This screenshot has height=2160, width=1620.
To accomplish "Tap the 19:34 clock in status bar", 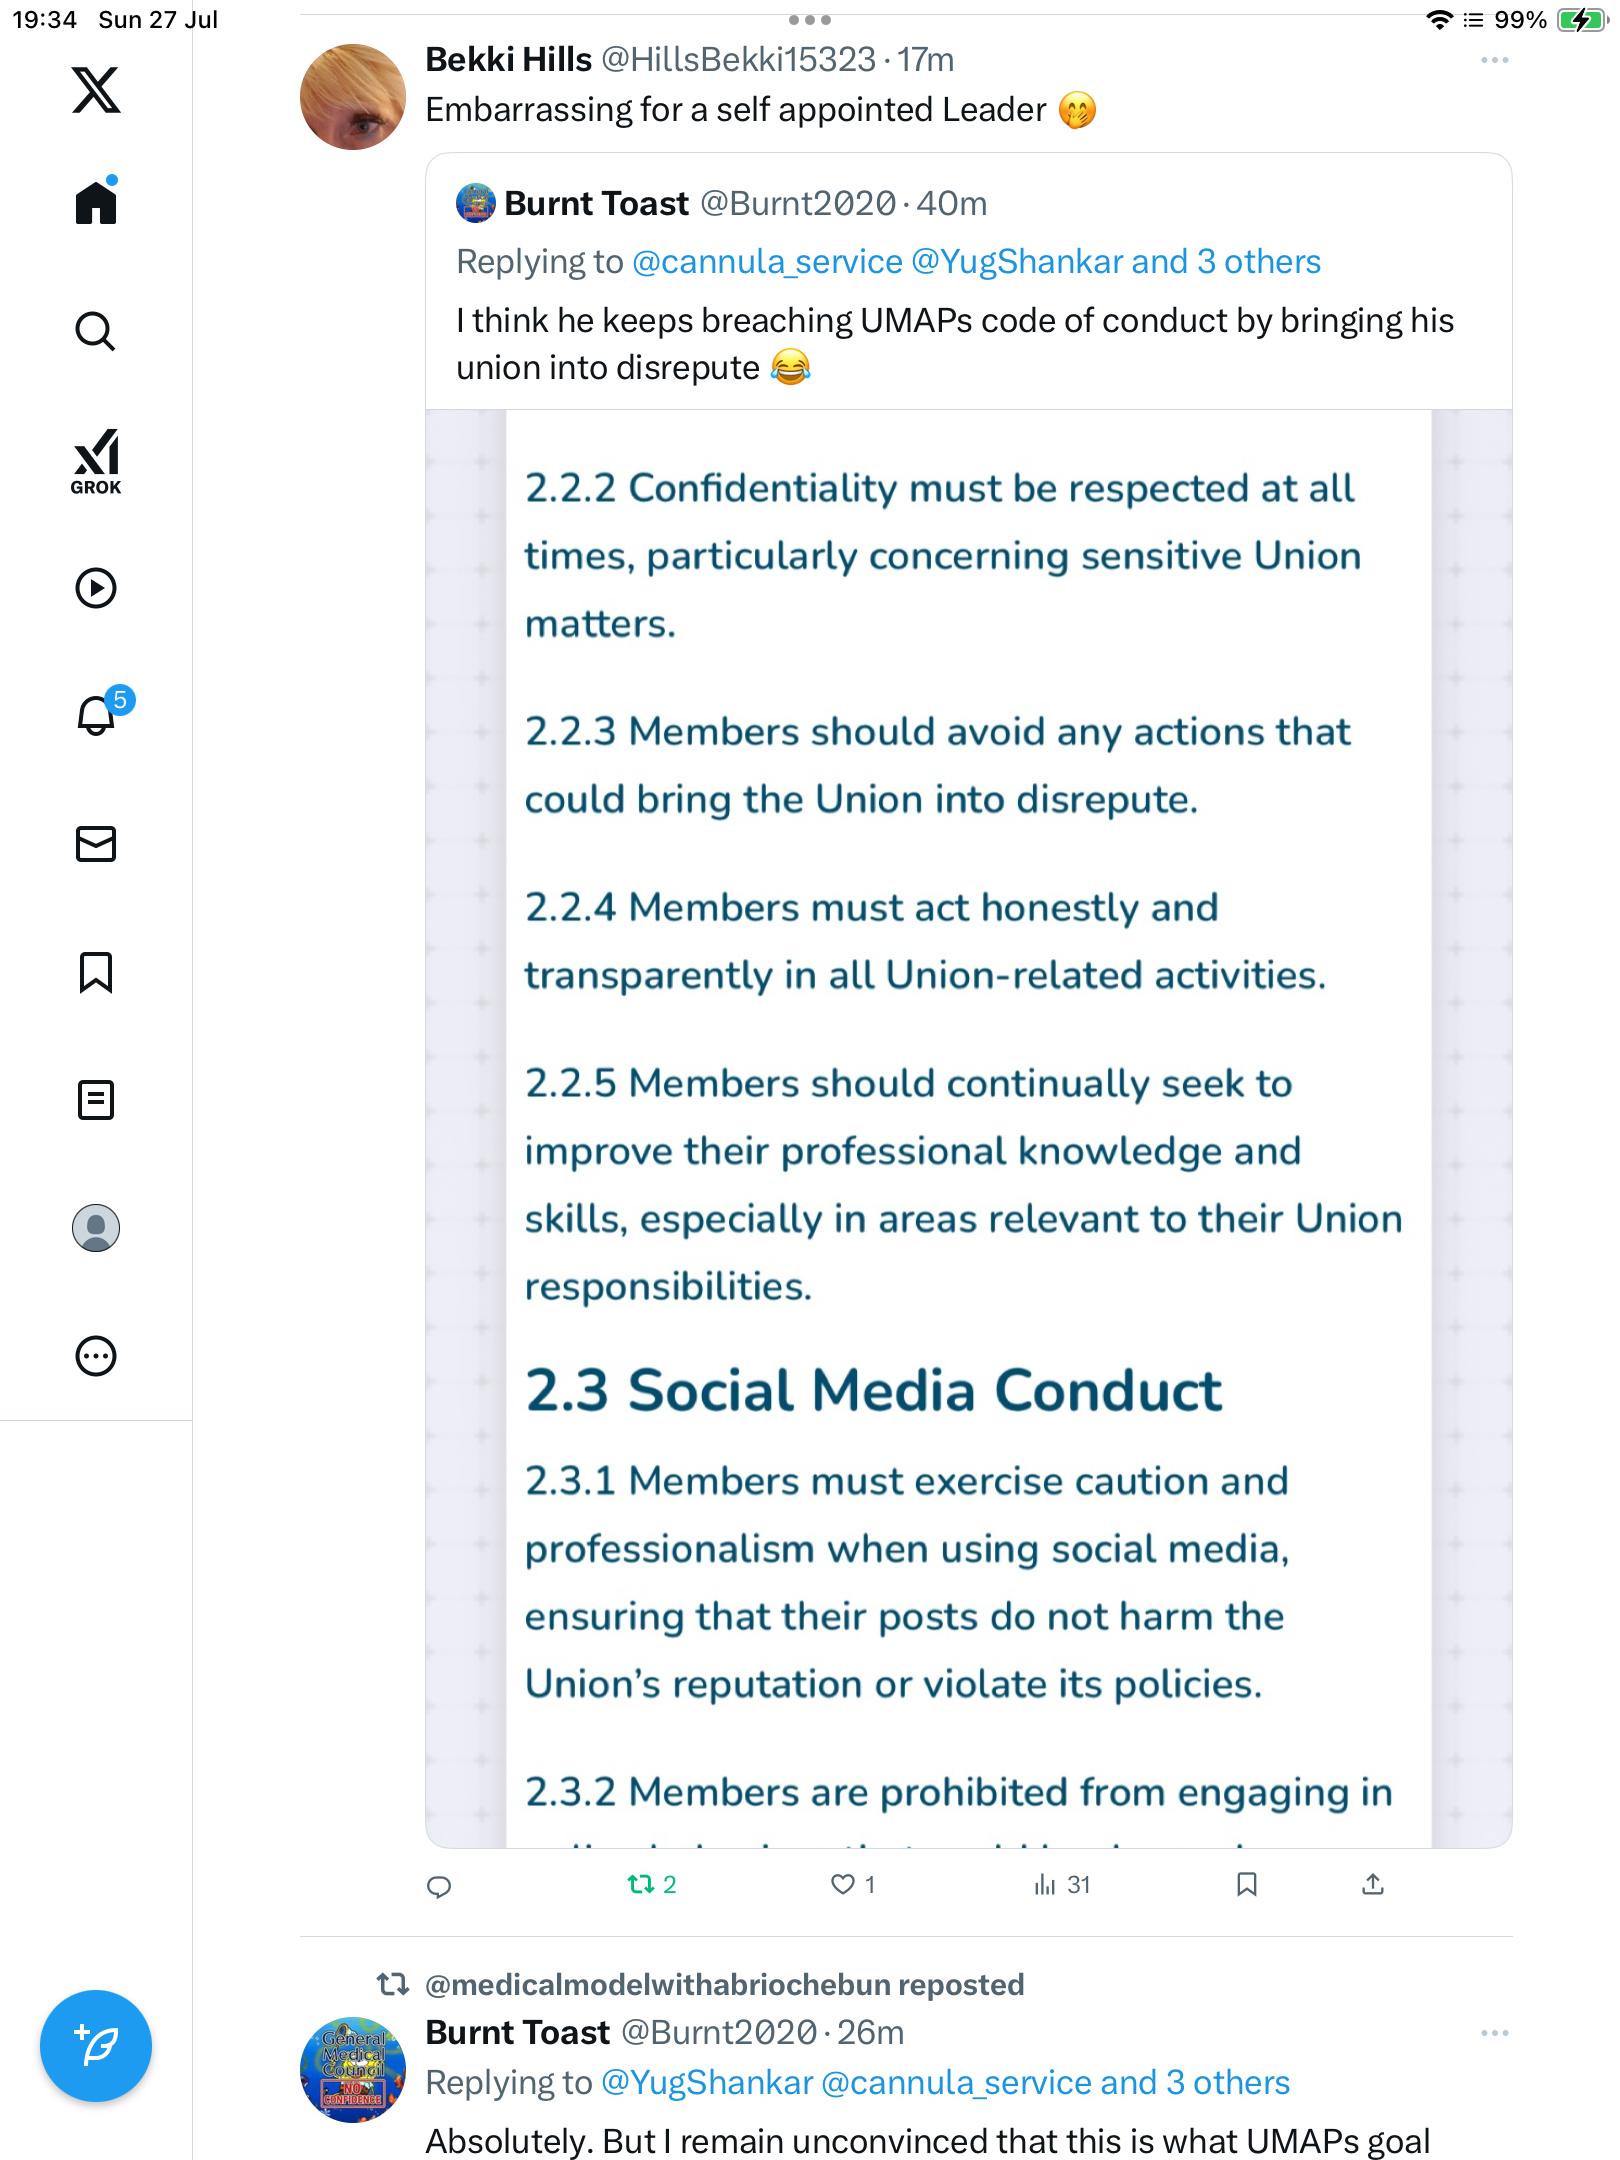I will click(45, 20).
